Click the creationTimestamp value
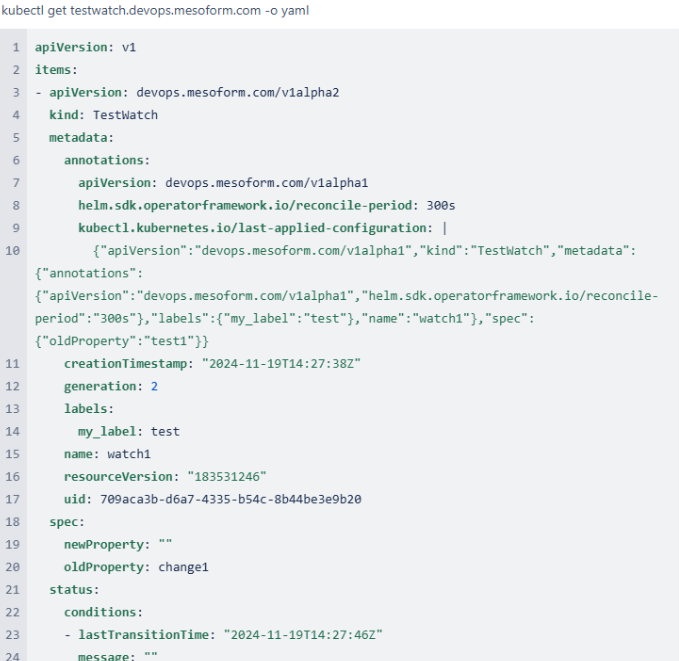This screenshot has height=661, width=679. (x=280, y=363)
